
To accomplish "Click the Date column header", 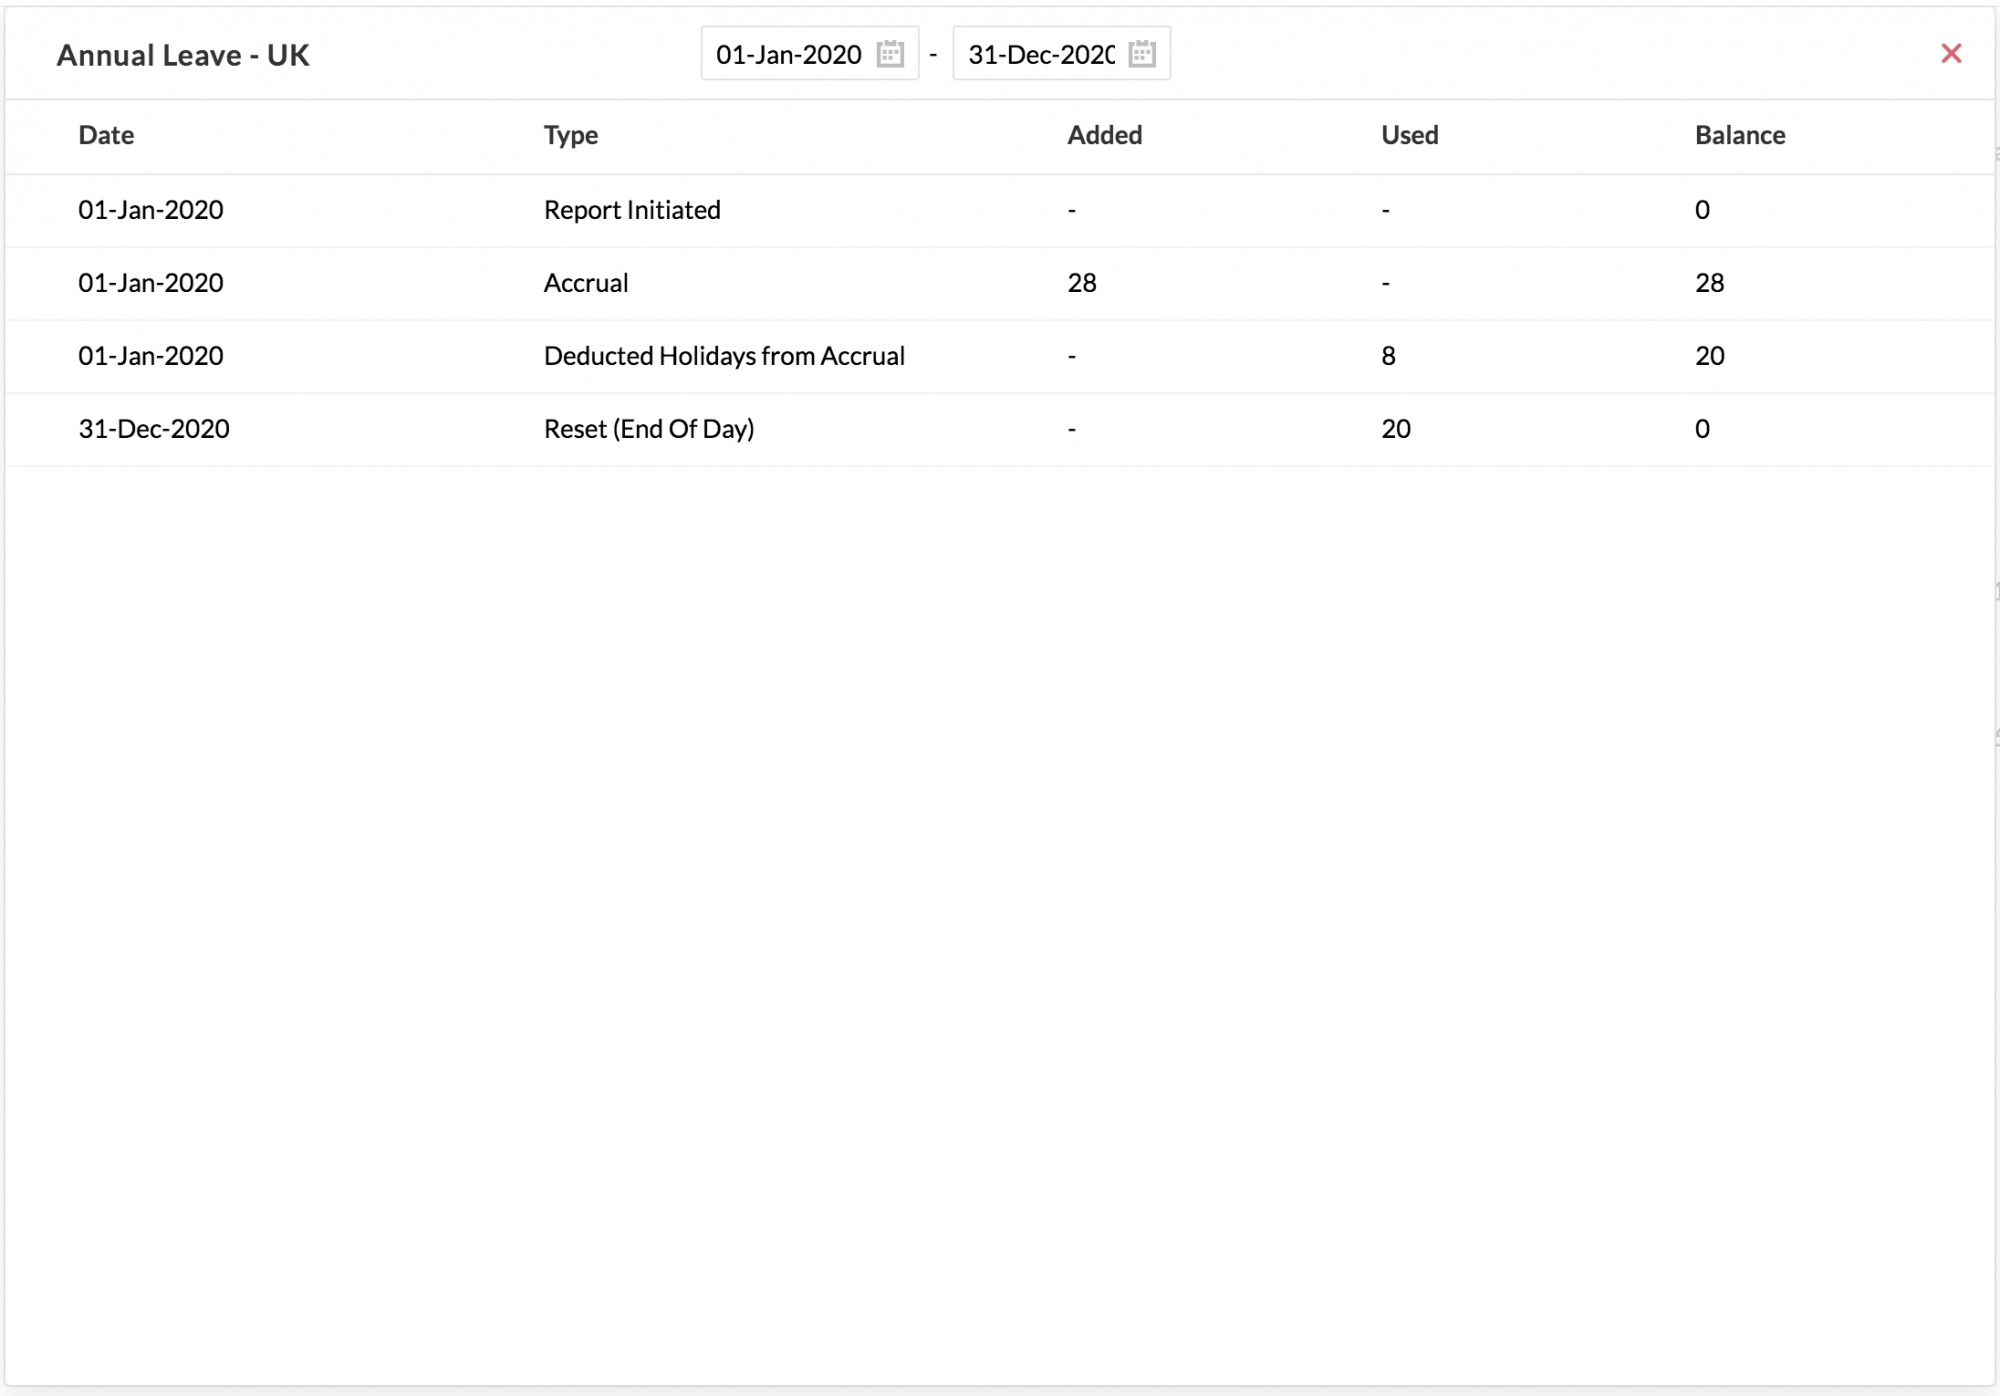I will tap(106, 135).
